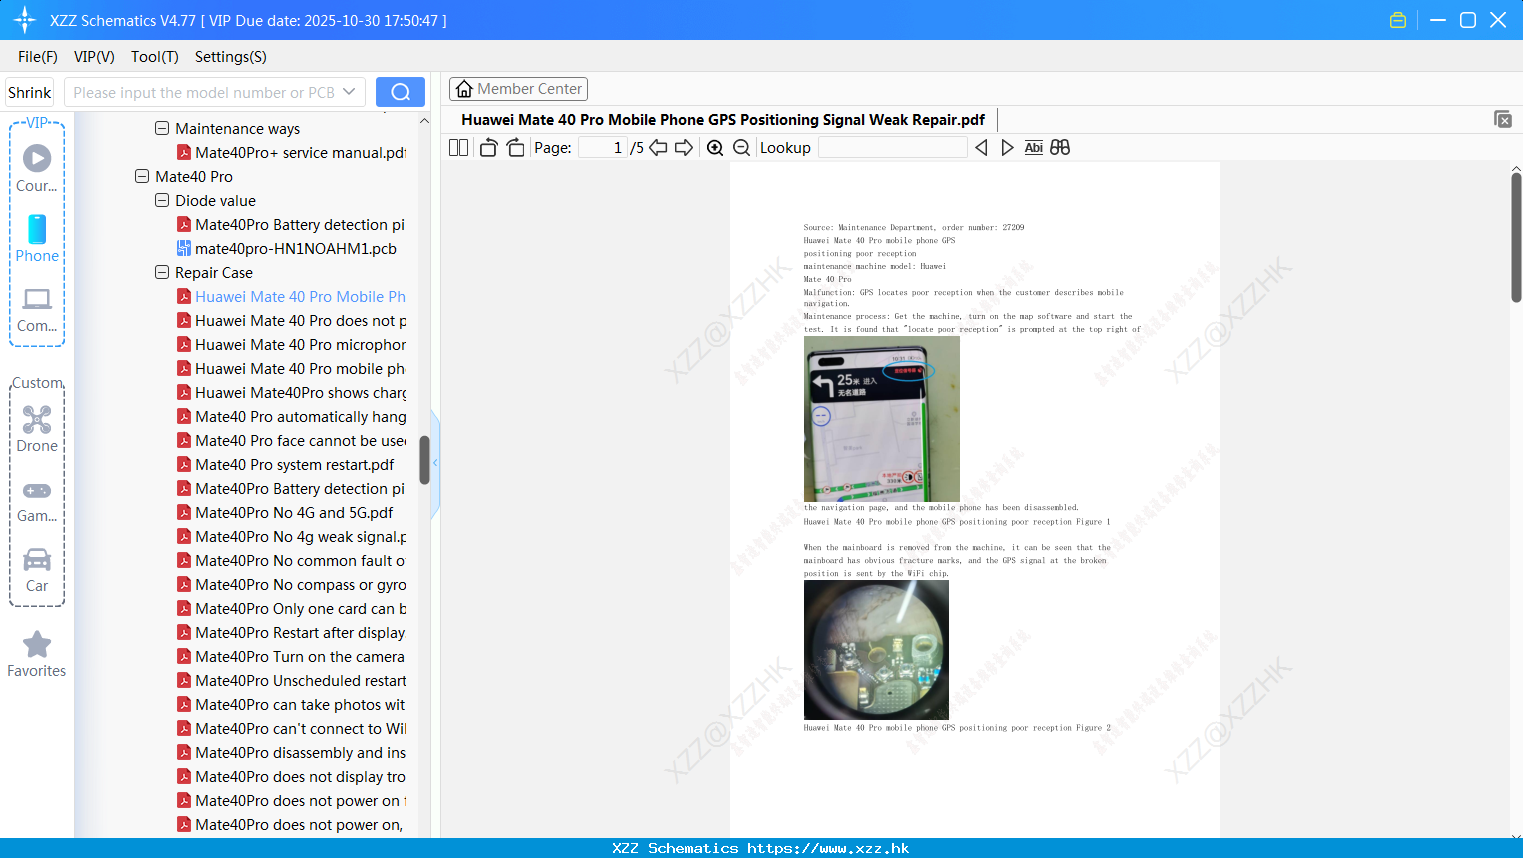The width and height of the screenshot is (1523, 858).
Task: Collapse the Diode value tree node
Action: (162, 200)
